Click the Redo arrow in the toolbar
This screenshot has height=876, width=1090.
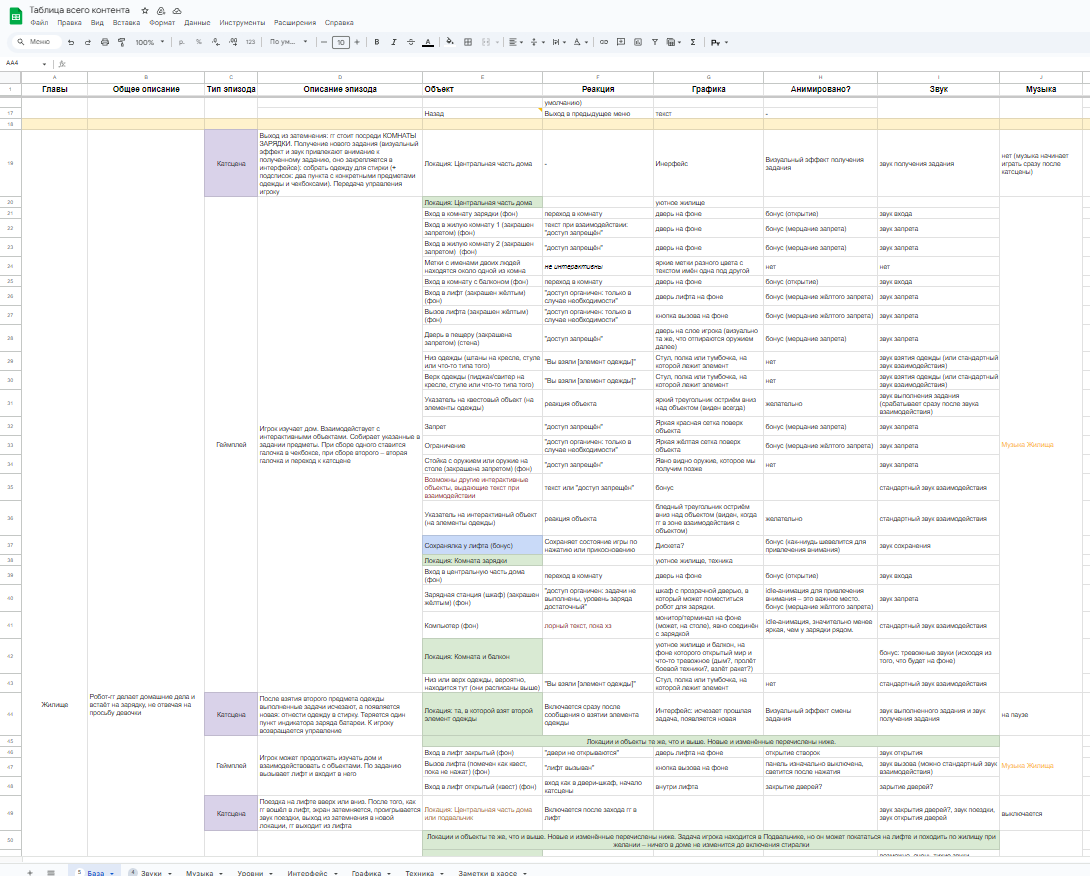coord(88,42)
